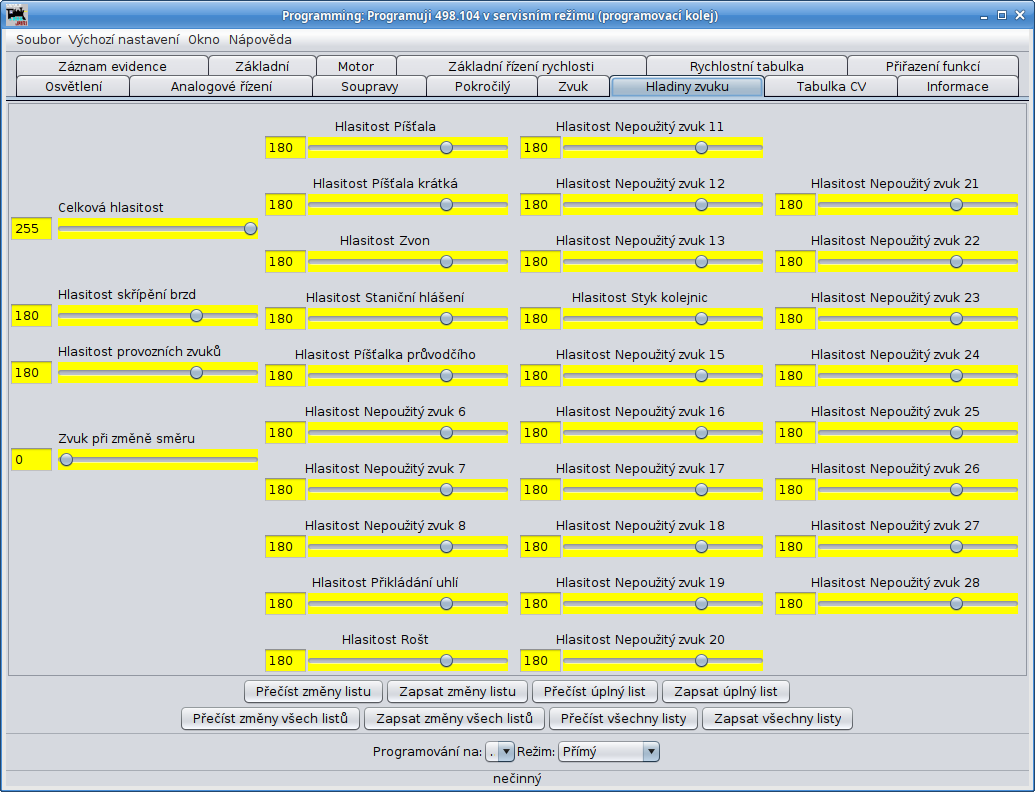Switch to the Tabulka CV tab
Image resolution: width=1035 pixels, height=792 pixels.
tap(831, 87)
